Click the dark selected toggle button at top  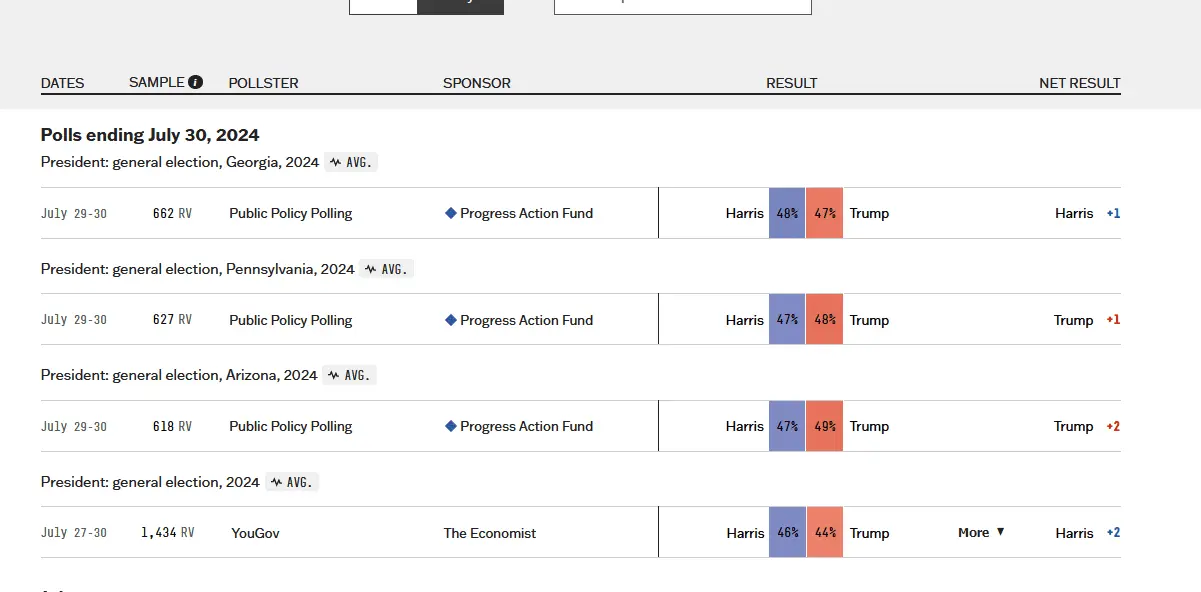[x=460, y=5]
